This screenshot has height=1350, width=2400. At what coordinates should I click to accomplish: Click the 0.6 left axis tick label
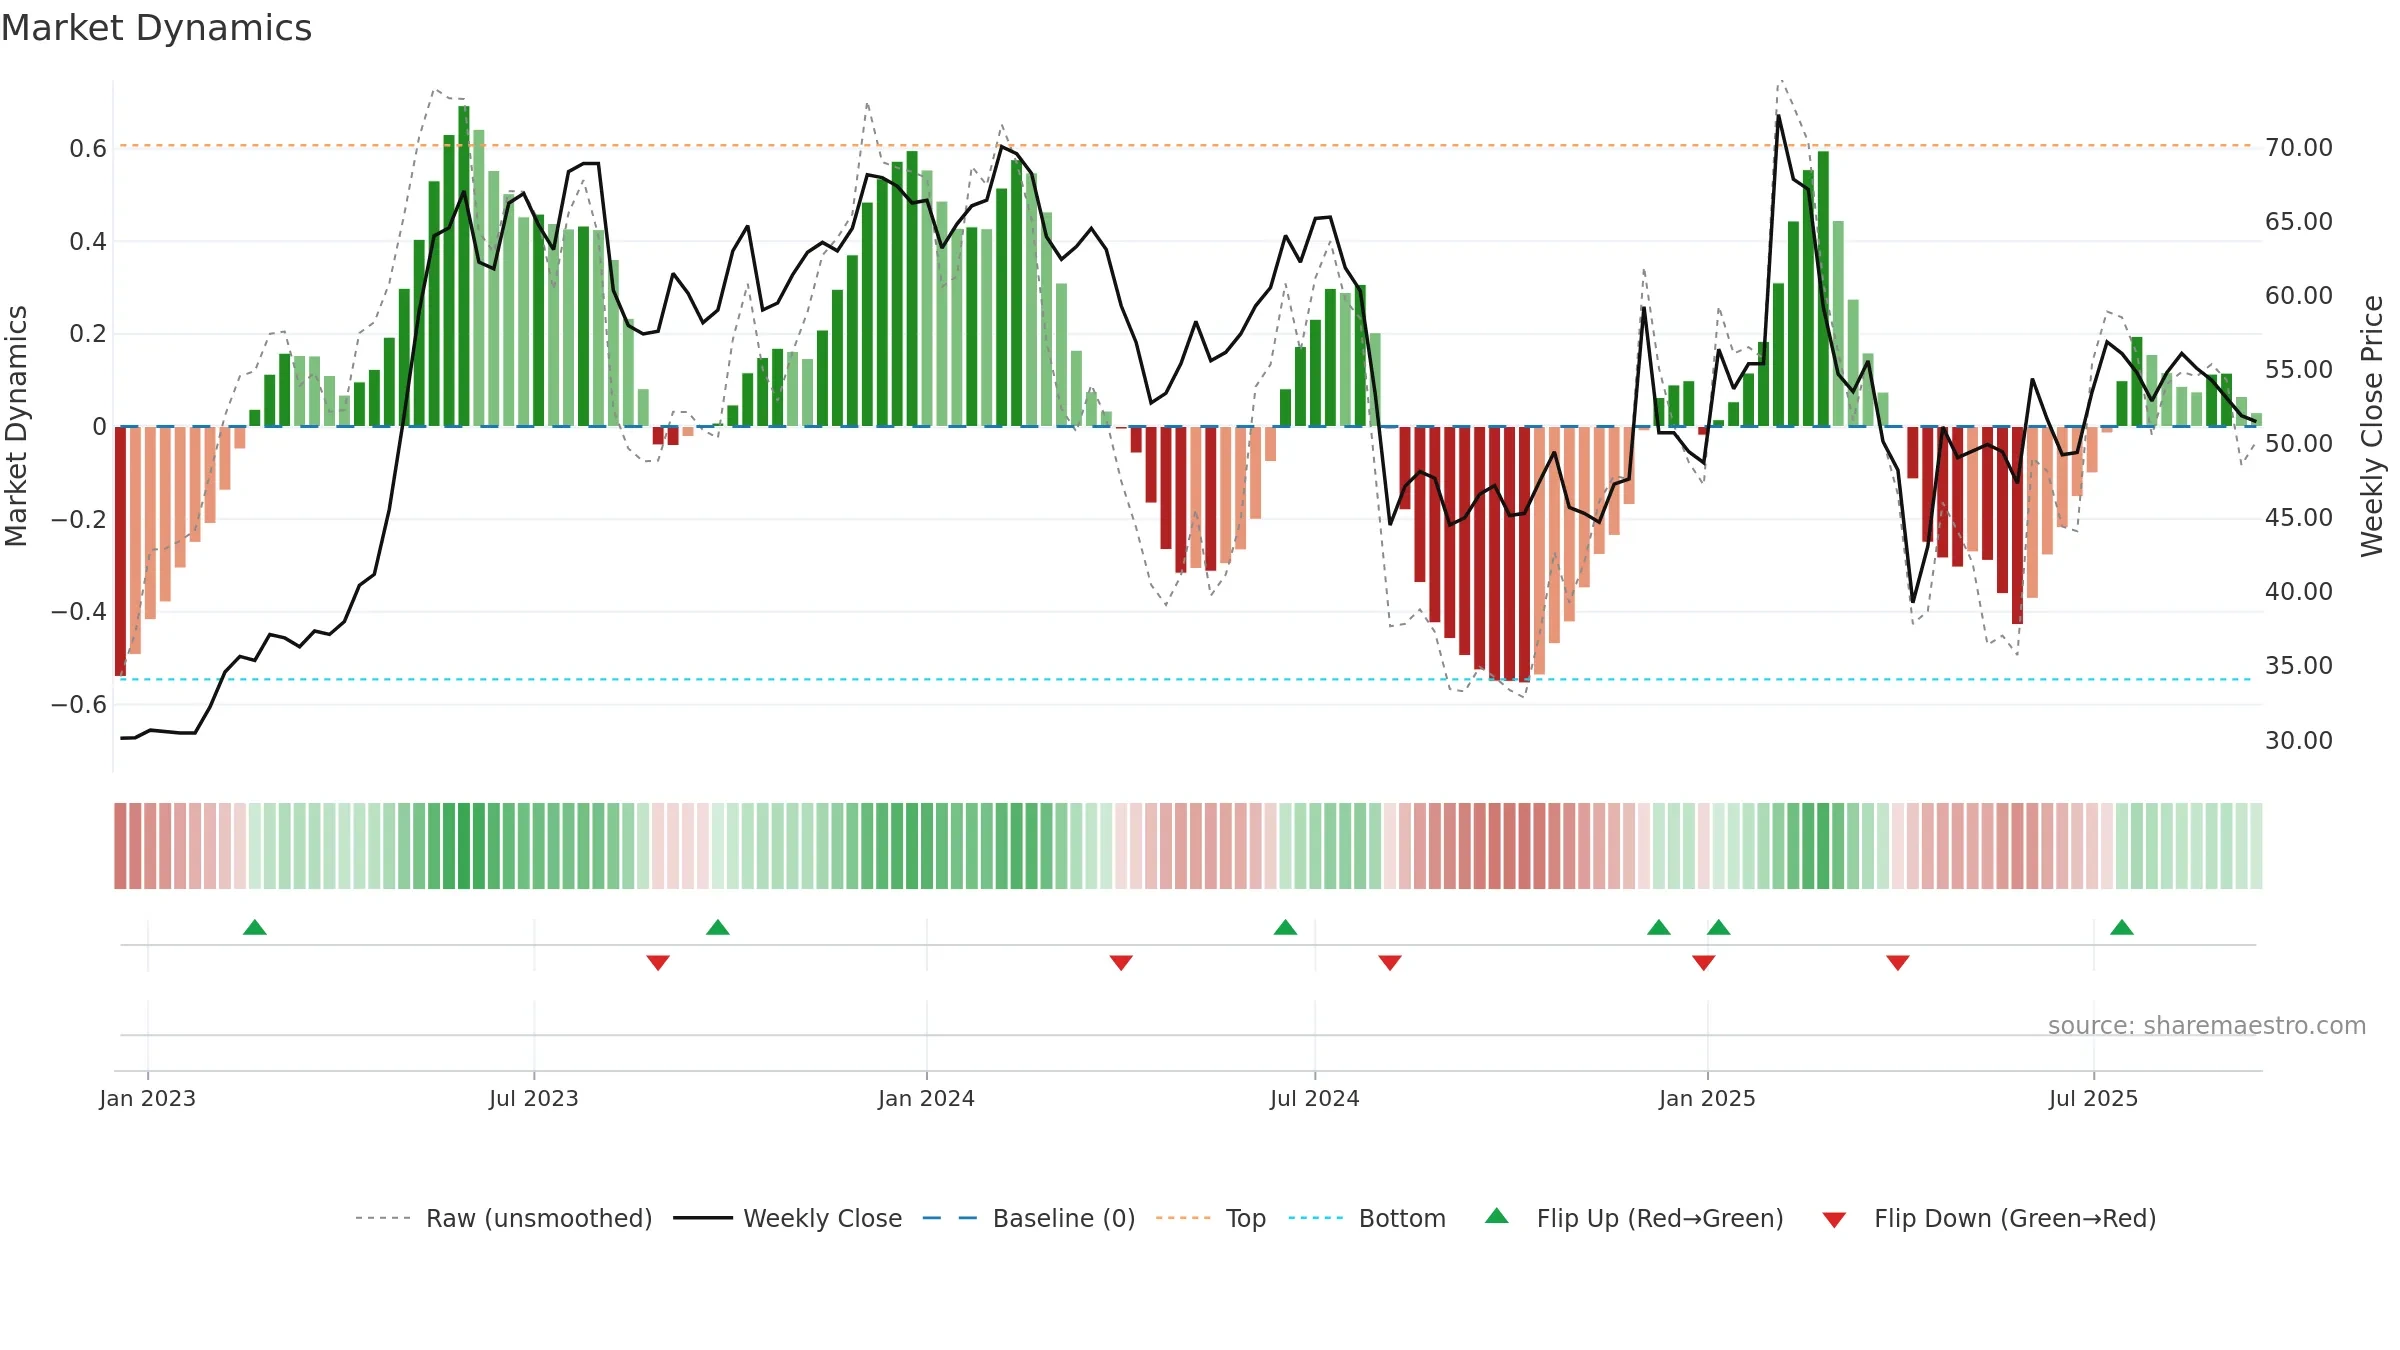[x=88, y=148]
